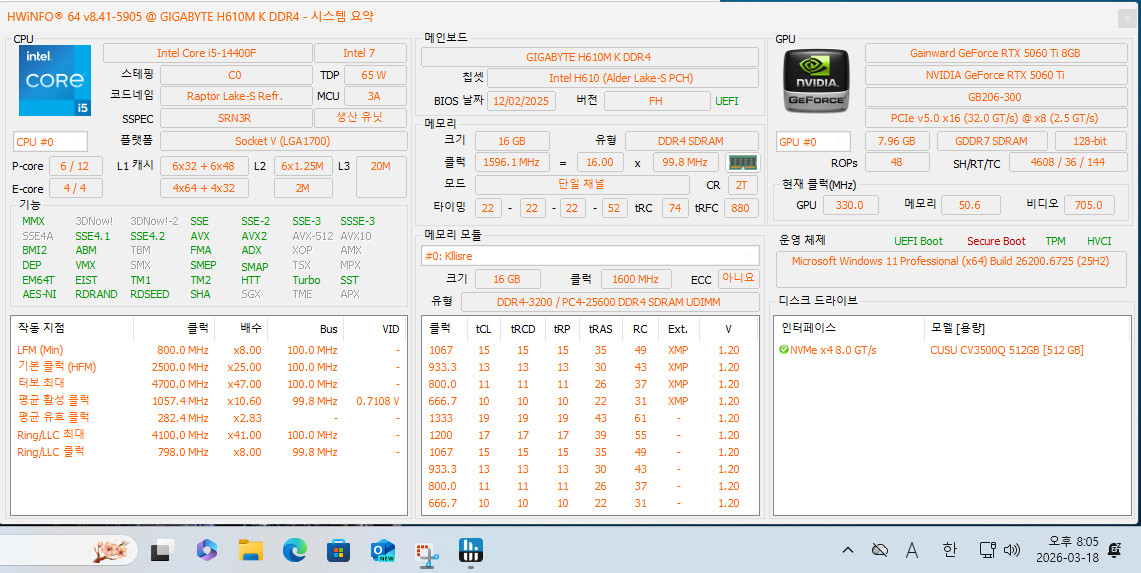This screenshot has height=573, width=1141.
Task: Show hidden system tray icons
Action: pos(848,550)
